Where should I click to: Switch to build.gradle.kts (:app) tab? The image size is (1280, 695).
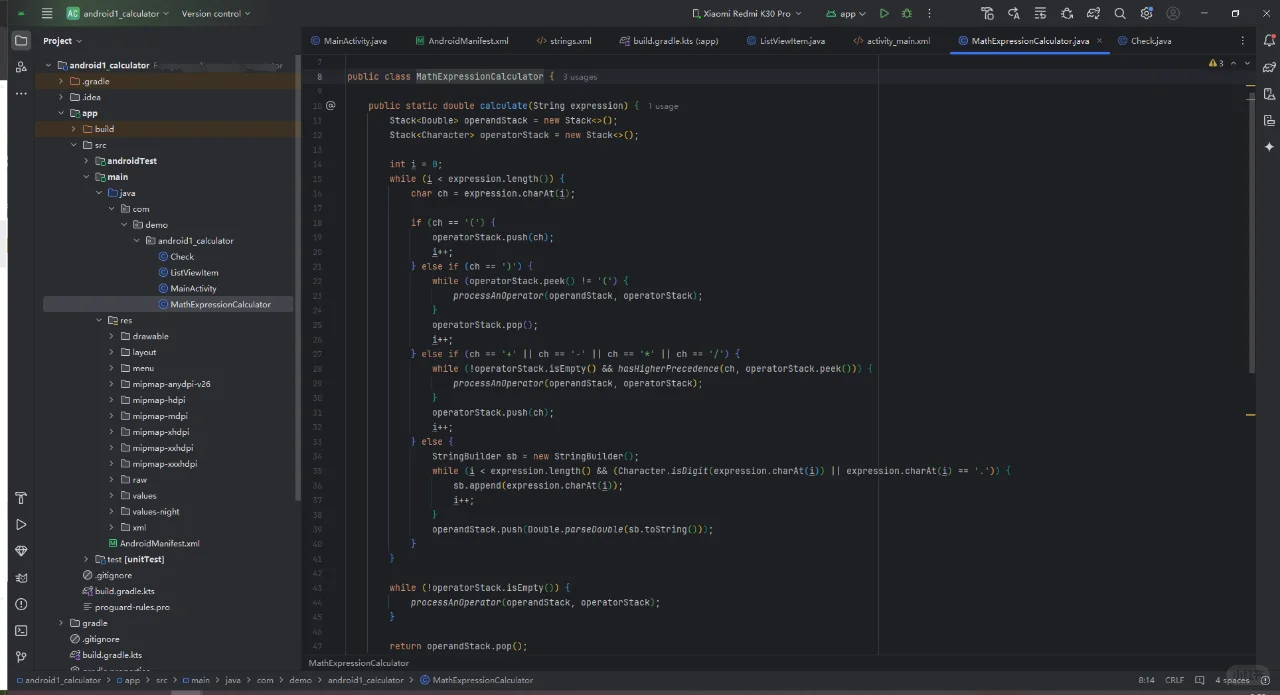pos(668,41)
